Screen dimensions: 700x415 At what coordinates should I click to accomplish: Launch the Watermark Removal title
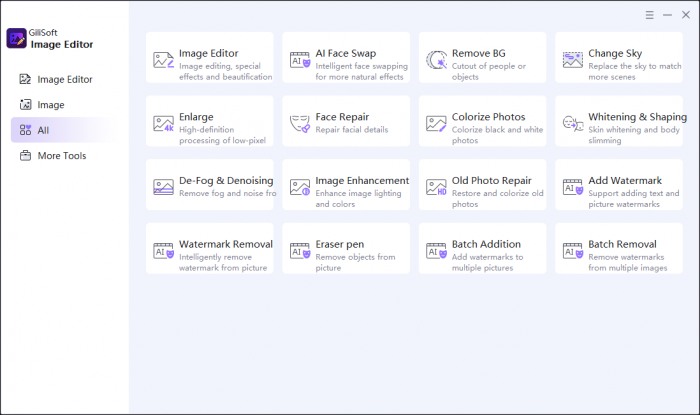[225, 245]
